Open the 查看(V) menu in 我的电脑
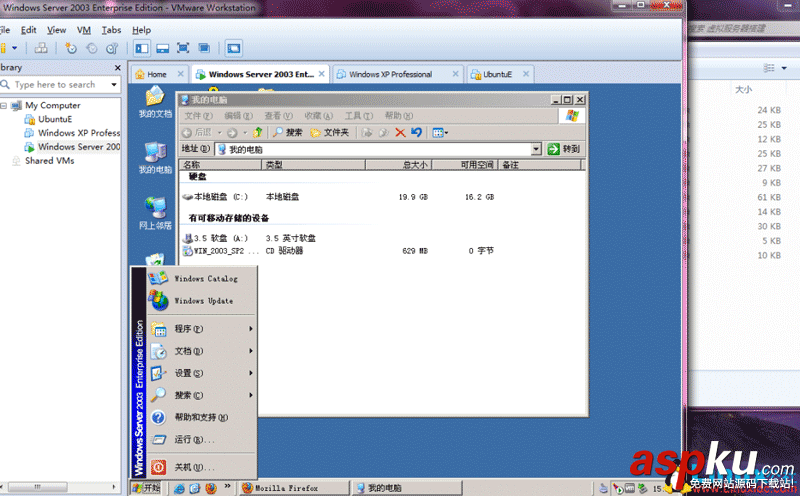This screenshot has height=496, width=800. [x=278, y=116]
